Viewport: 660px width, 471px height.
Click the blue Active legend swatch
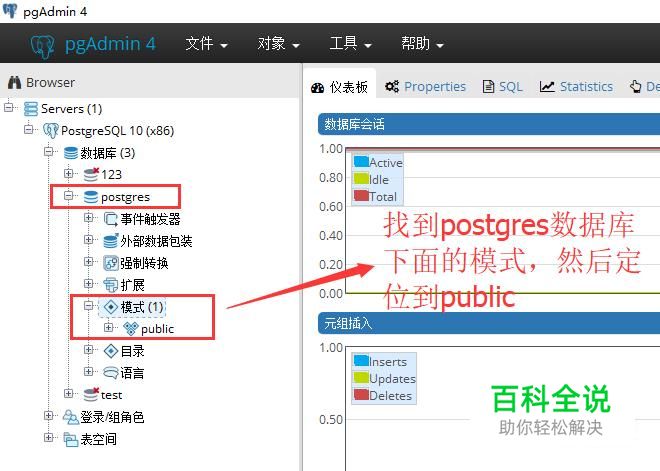pos(361,162)
